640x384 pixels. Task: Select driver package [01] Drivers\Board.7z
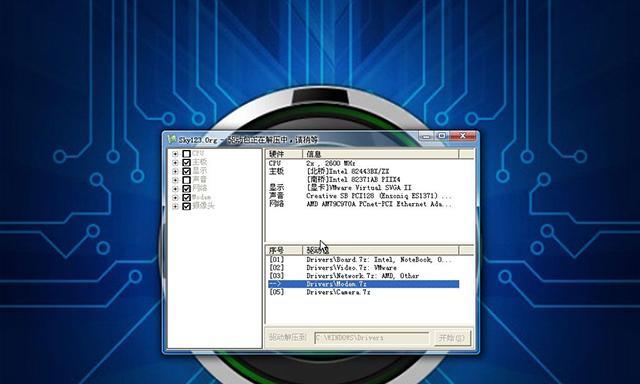(x=363, y=260)
